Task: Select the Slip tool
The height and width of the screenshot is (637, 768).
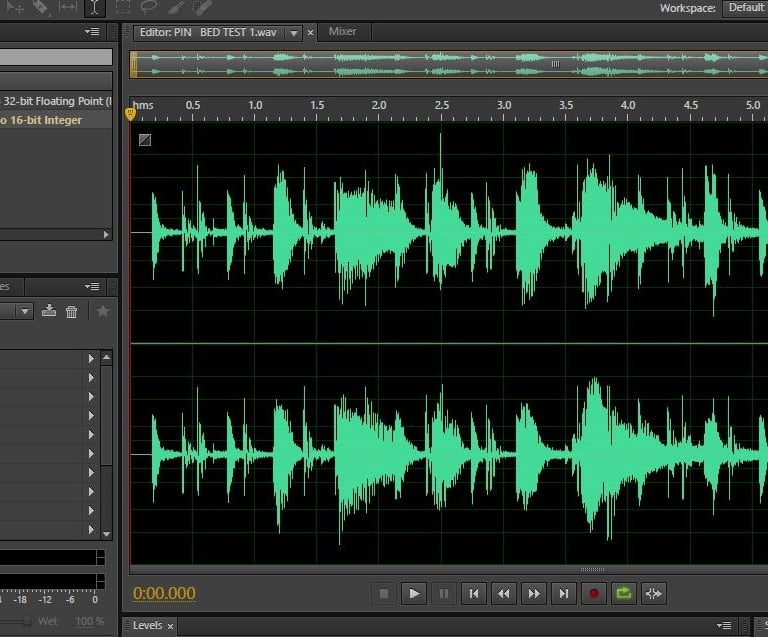Action: 67,7
